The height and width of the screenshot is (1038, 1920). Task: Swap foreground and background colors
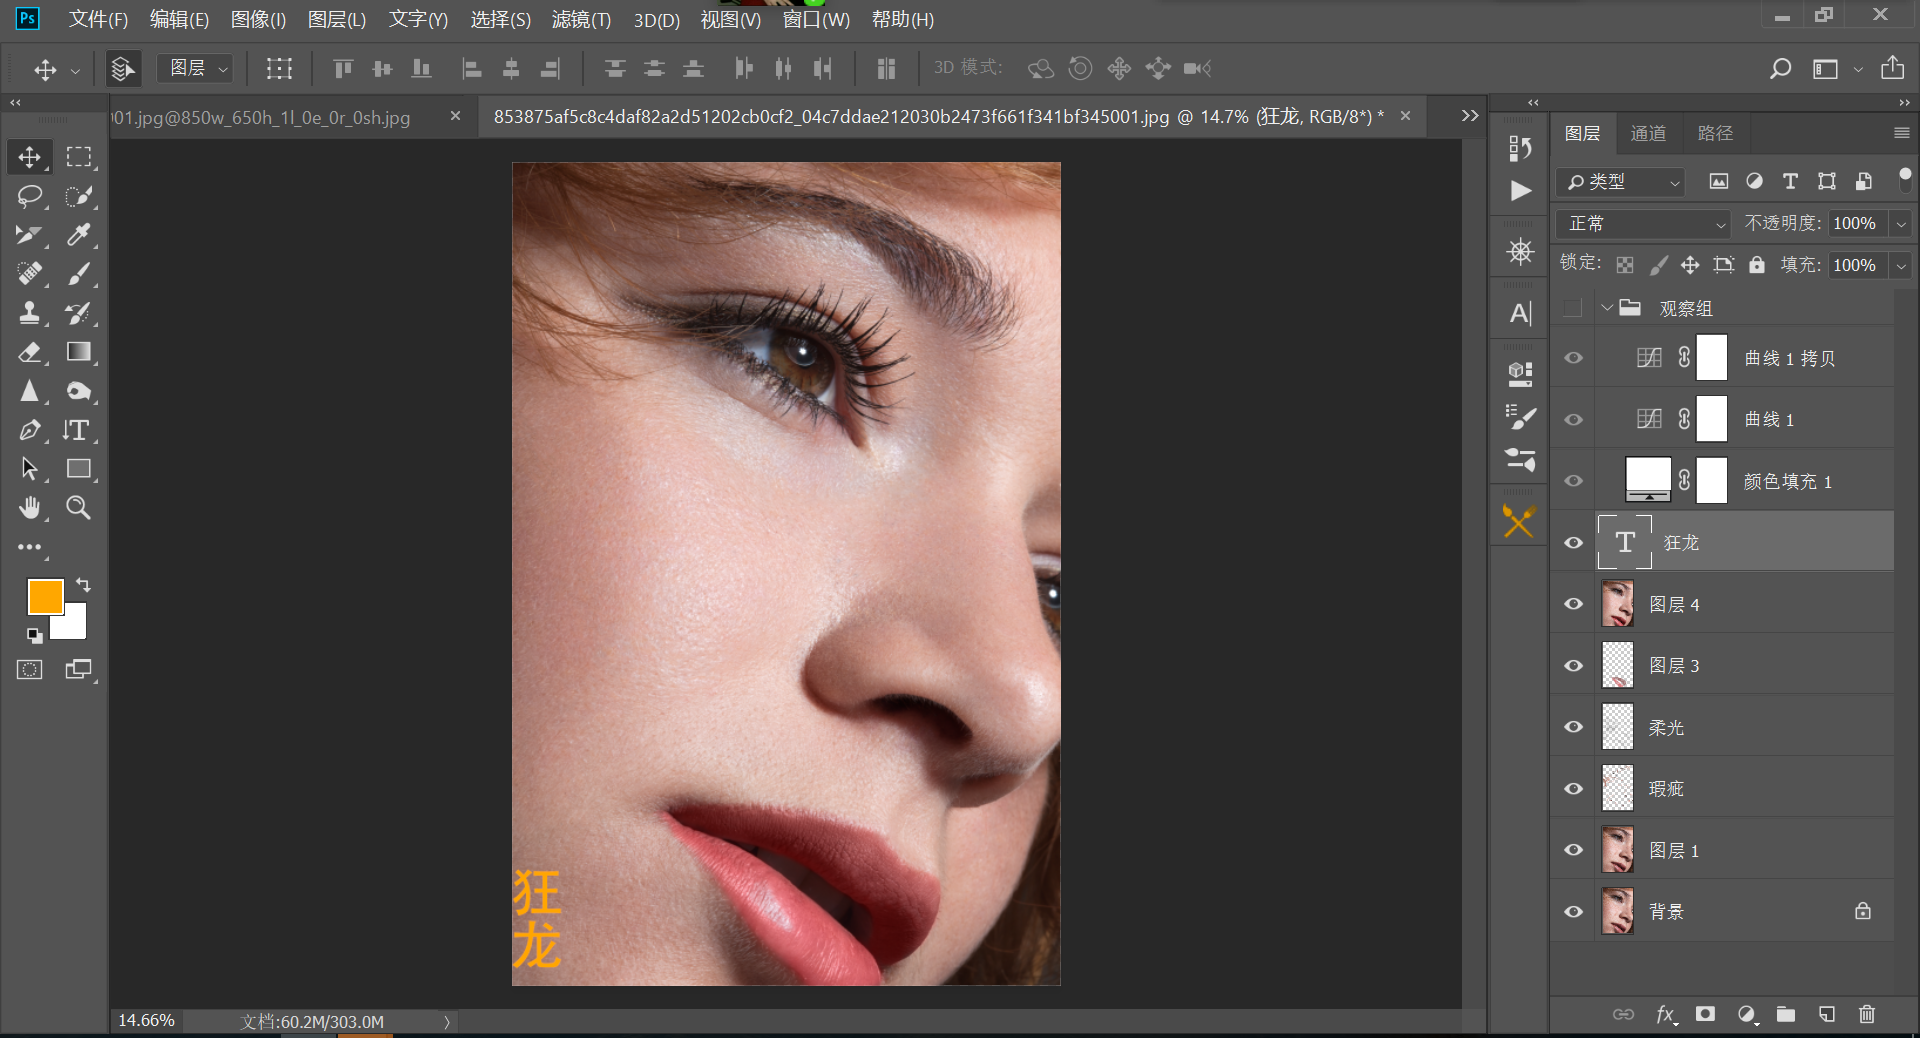[x=84, y=585]
